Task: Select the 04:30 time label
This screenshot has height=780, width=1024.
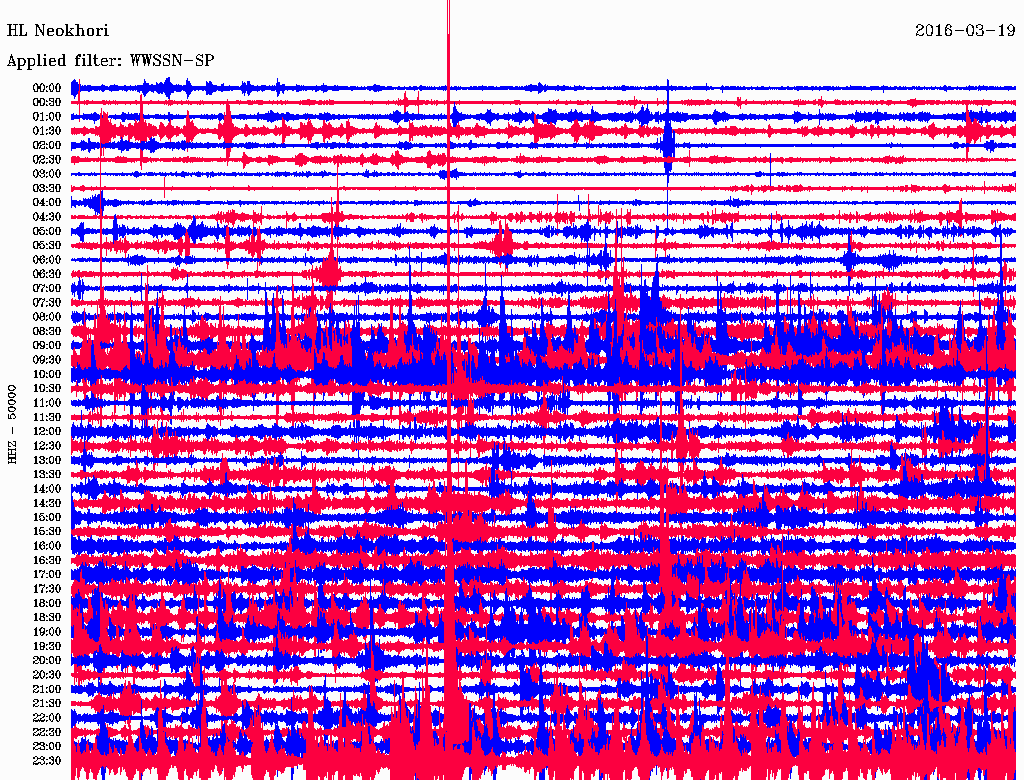Action: (47, 217)
